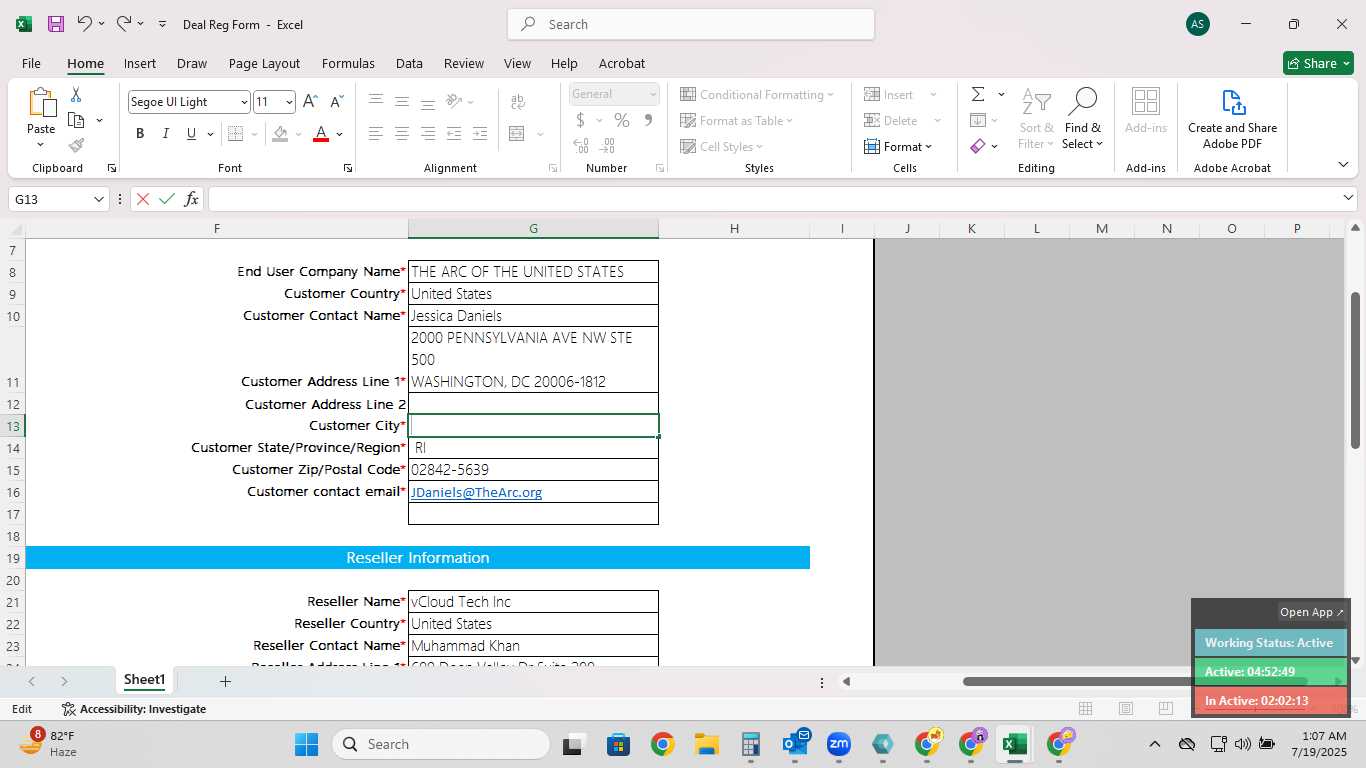1366x768 pixels.
Task: Apply the red Font Color
Action: pos(321,134)
